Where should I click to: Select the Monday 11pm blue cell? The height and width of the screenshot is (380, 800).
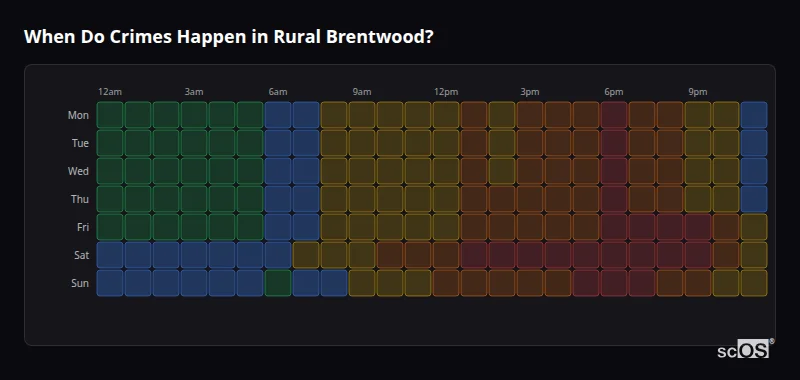pos(754,115)
